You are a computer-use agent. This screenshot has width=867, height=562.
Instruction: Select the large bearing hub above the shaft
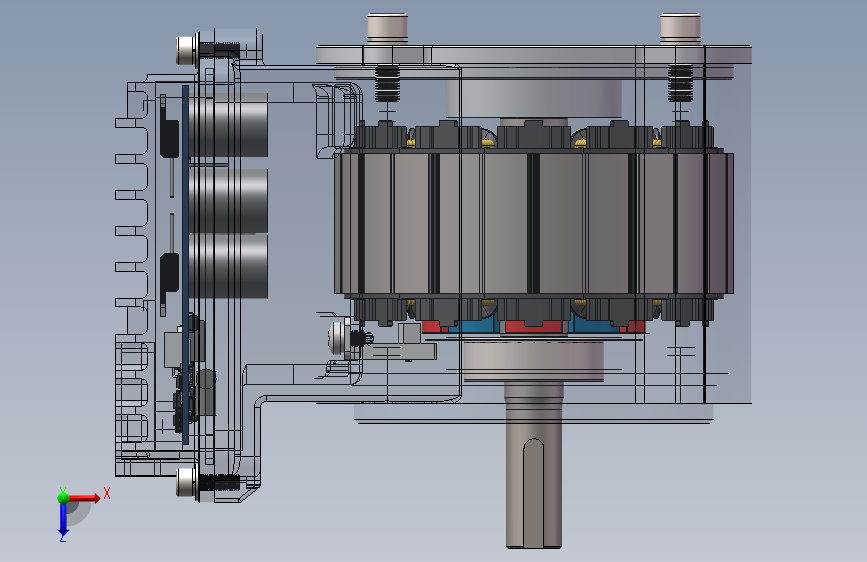(x=534, y=361)
